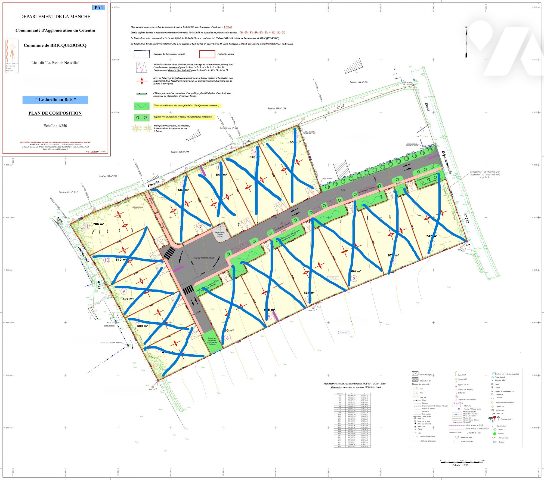
Task: Click the red cross legend symbol
Action: [x=142, y=81]
